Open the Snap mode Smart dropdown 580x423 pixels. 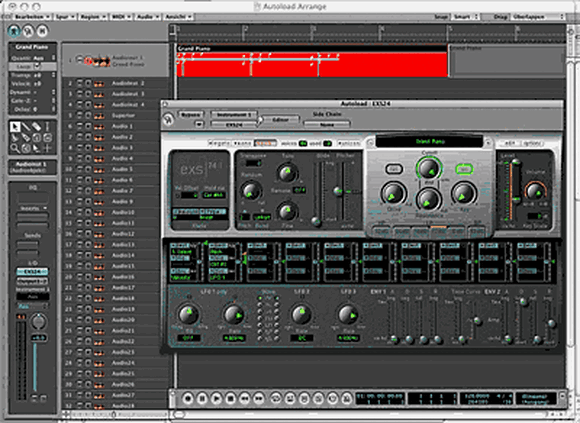click(x=466, y=17)
